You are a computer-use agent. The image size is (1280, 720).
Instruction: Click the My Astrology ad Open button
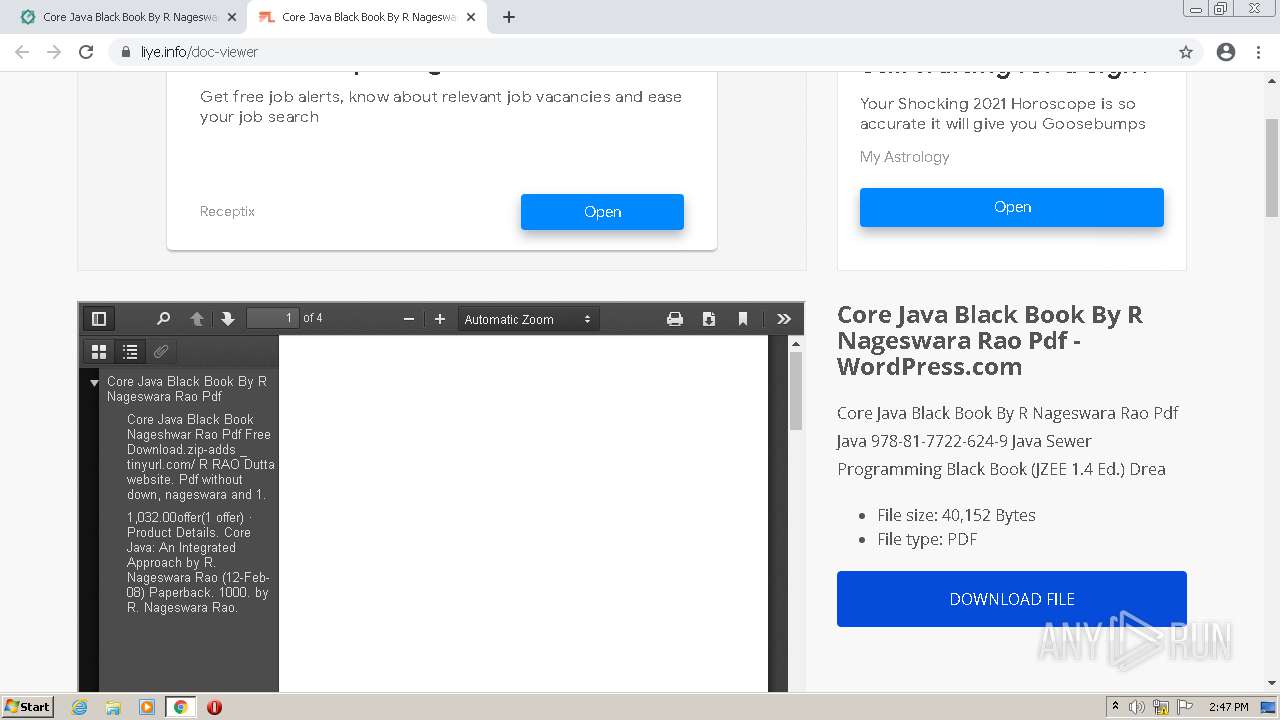coord(1012,207)
